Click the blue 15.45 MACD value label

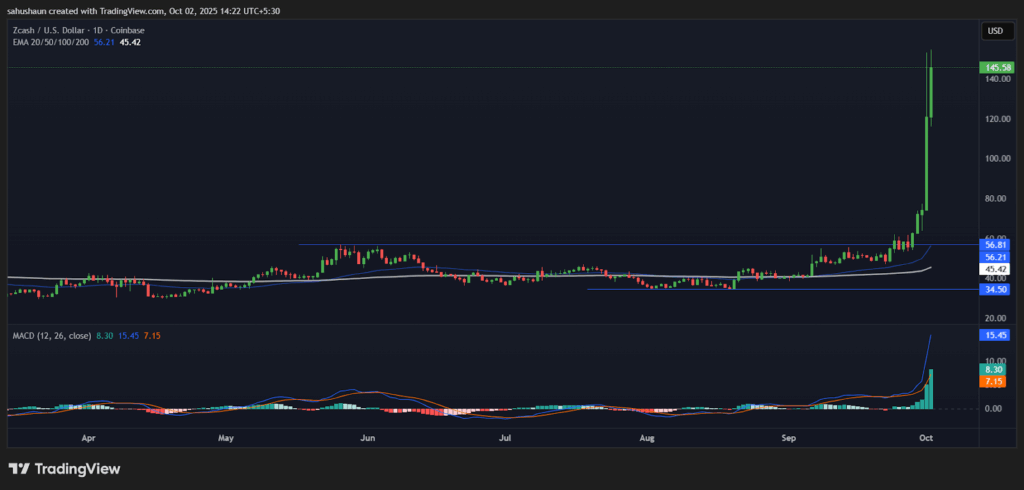click(x=995, y=335)
